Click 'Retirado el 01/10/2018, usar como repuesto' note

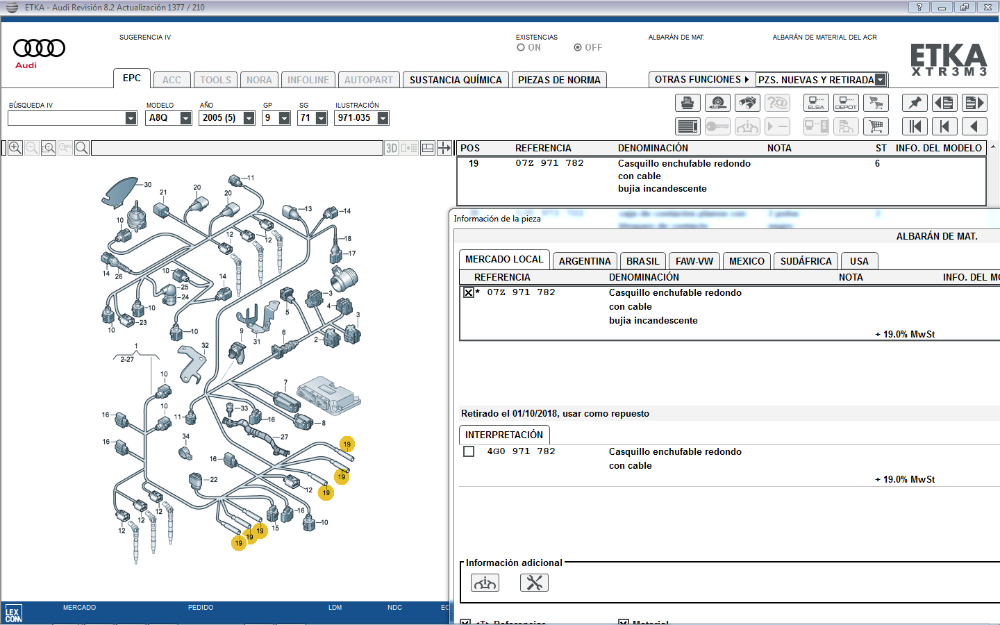pyautogui.click(x=555, y=413)
